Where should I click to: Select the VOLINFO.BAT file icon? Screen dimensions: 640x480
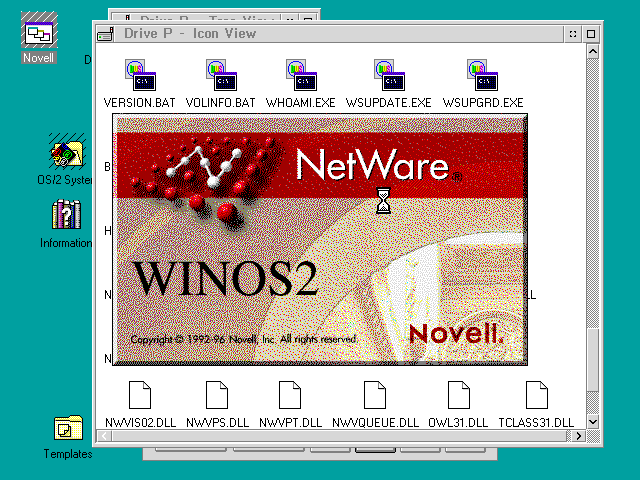click(x=221, y=75)
